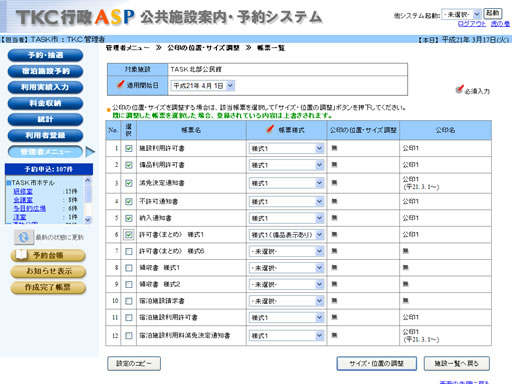Click the 宿泊施設利用料減免決定通知書 row name

coord(185,336)
